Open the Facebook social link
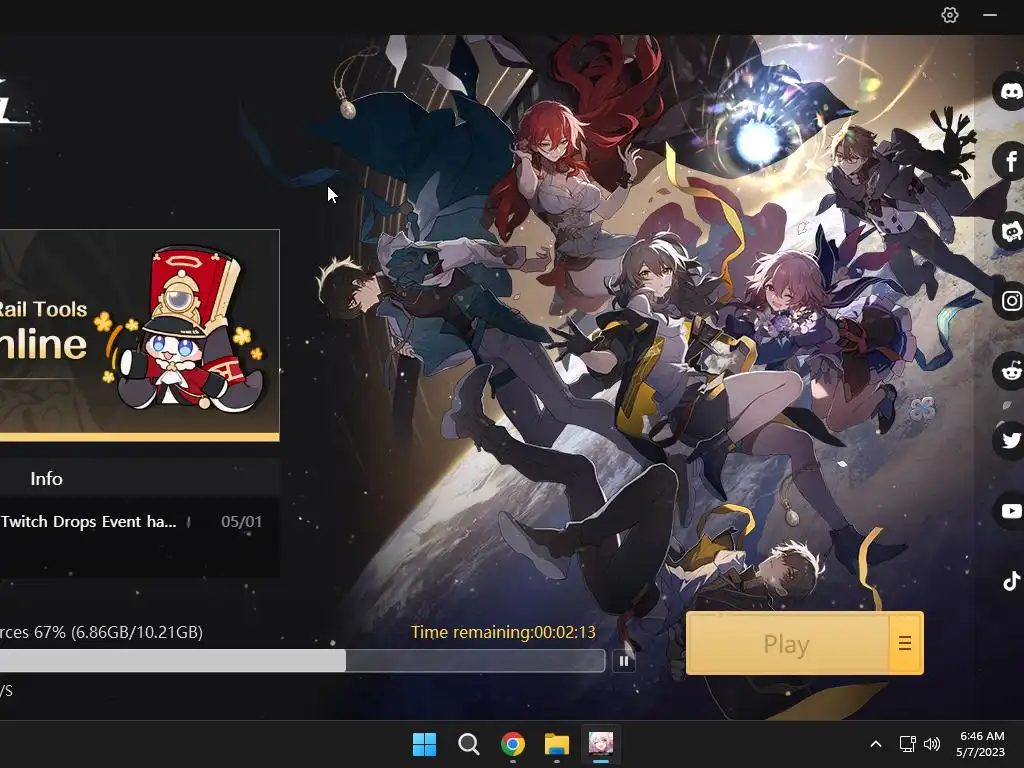Viewport: 1024px width, 768px height. coord(1010,161)
